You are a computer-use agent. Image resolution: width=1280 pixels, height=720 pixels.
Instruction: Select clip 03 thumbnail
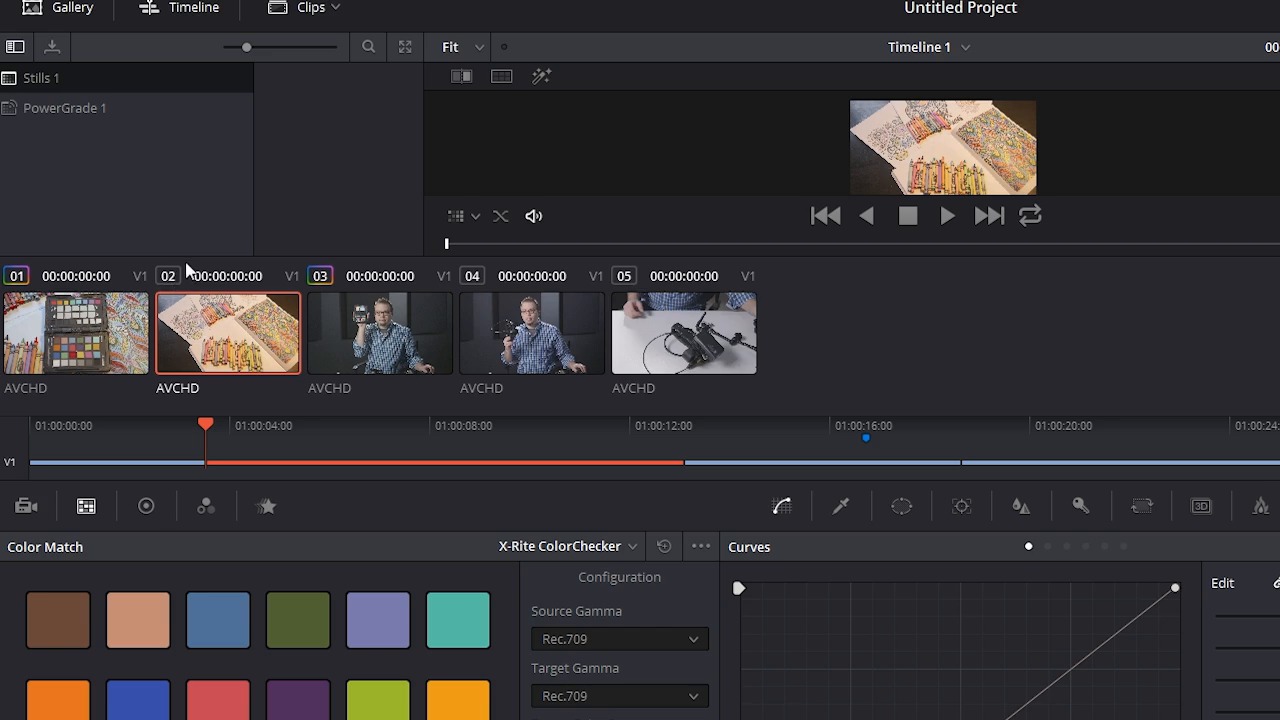[x=380, y=333]
